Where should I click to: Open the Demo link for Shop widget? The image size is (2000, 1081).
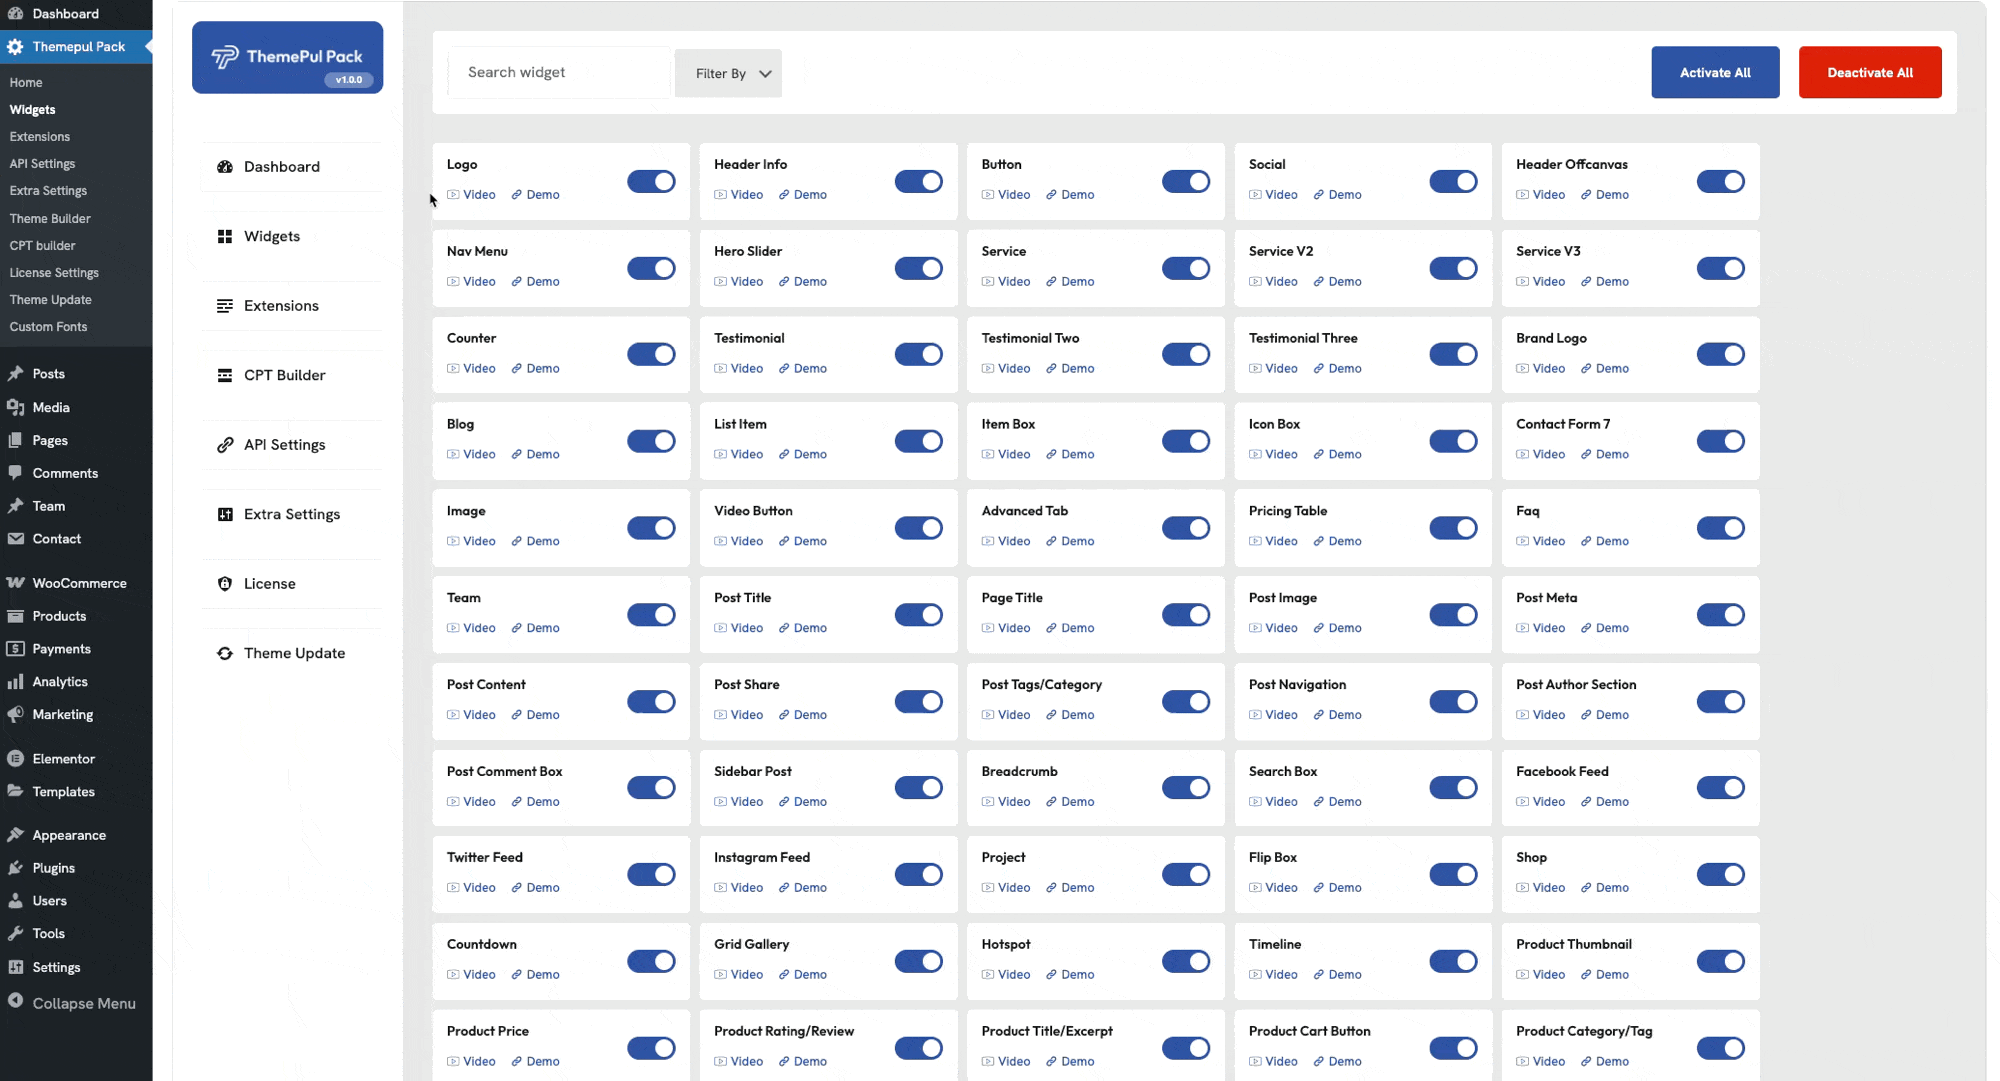point(1604,888)
